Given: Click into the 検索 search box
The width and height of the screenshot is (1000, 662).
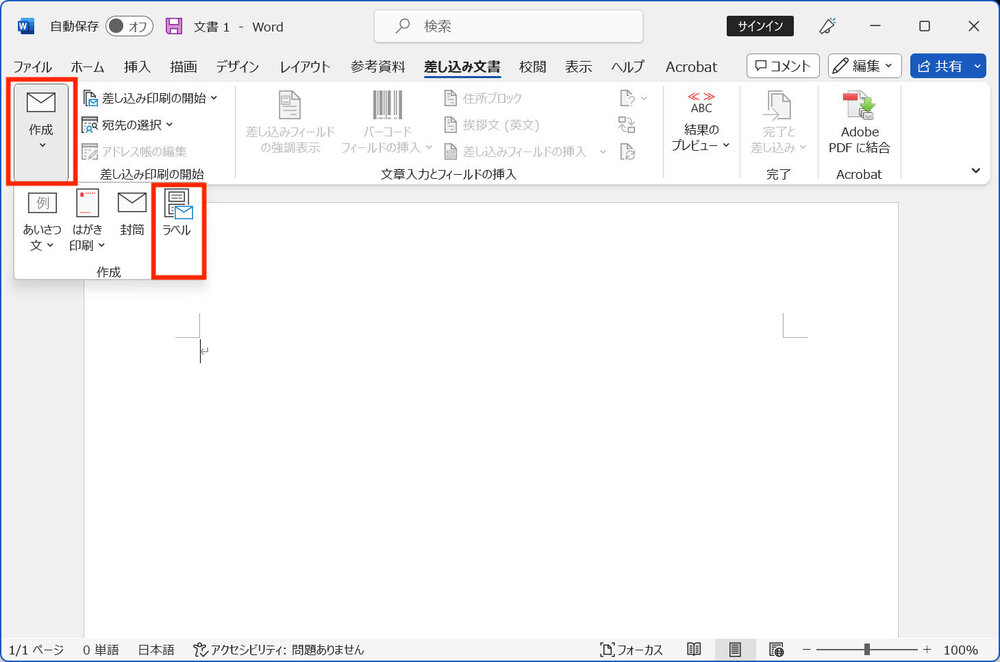Looking at the screenshot, I should click(x=508, y=26).
